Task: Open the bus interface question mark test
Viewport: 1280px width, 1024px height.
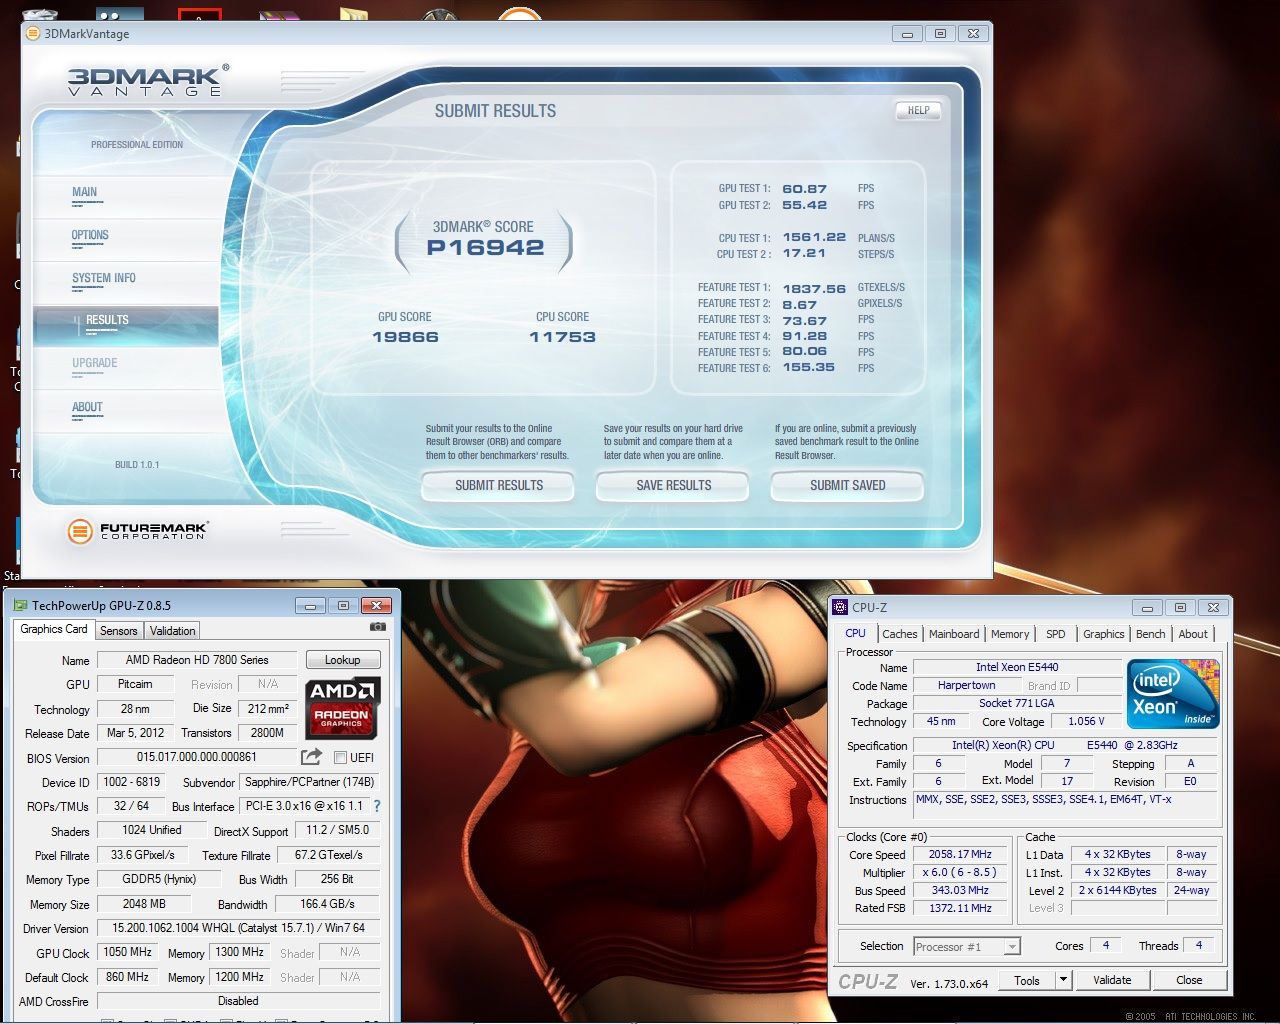Action: 377,806
